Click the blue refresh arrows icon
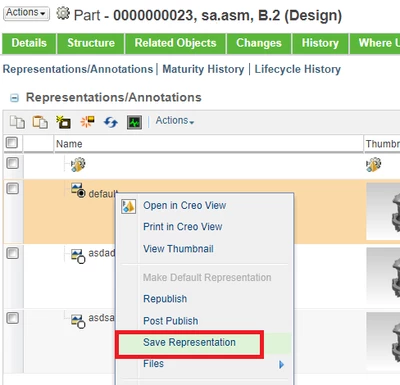 point(111,122)
